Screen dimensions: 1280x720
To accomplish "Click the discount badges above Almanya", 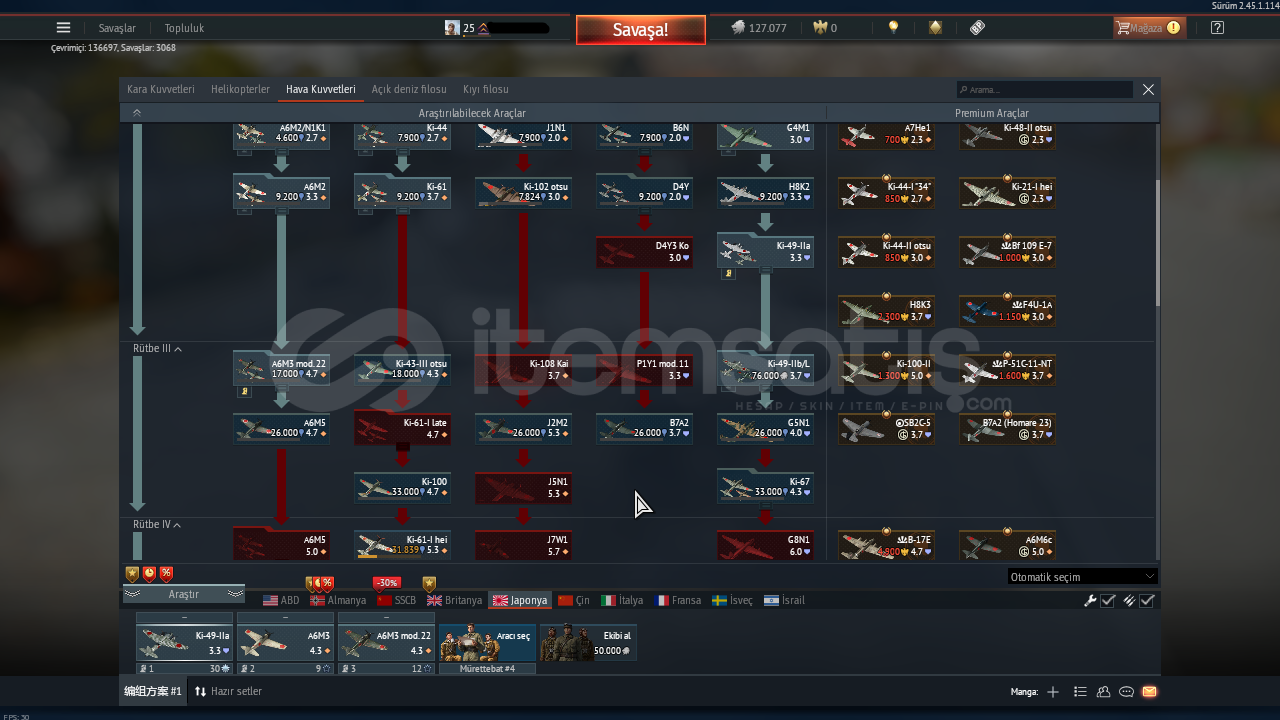I will [319, 583].
